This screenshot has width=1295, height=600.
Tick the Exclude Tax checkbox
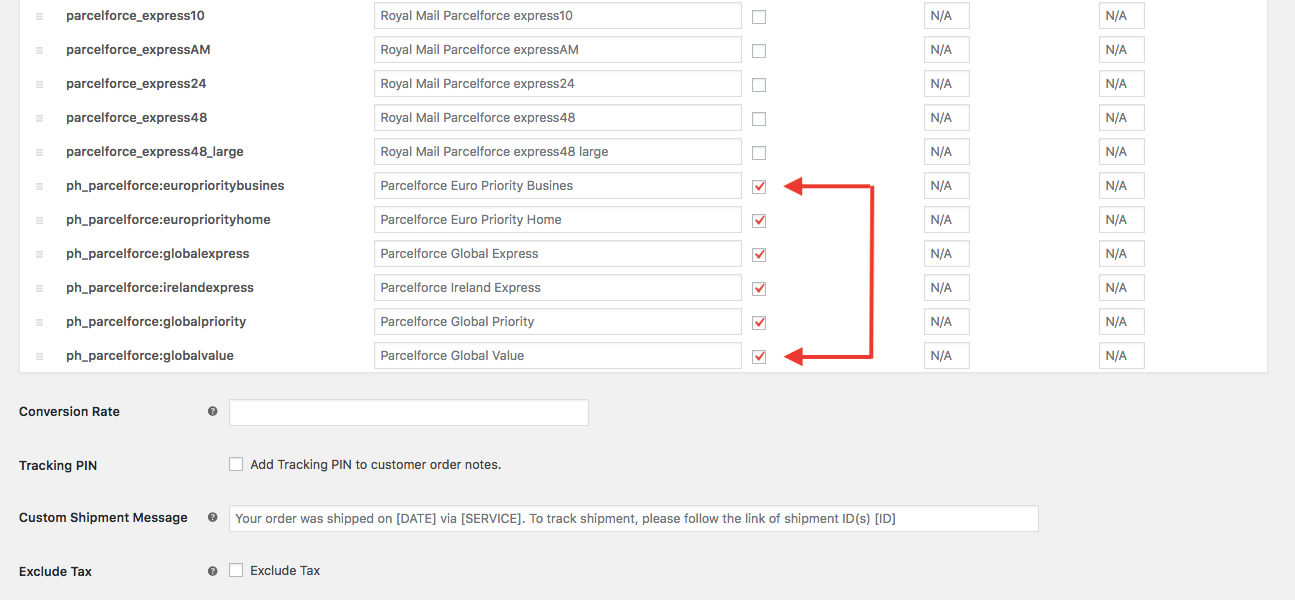point(236,570)
